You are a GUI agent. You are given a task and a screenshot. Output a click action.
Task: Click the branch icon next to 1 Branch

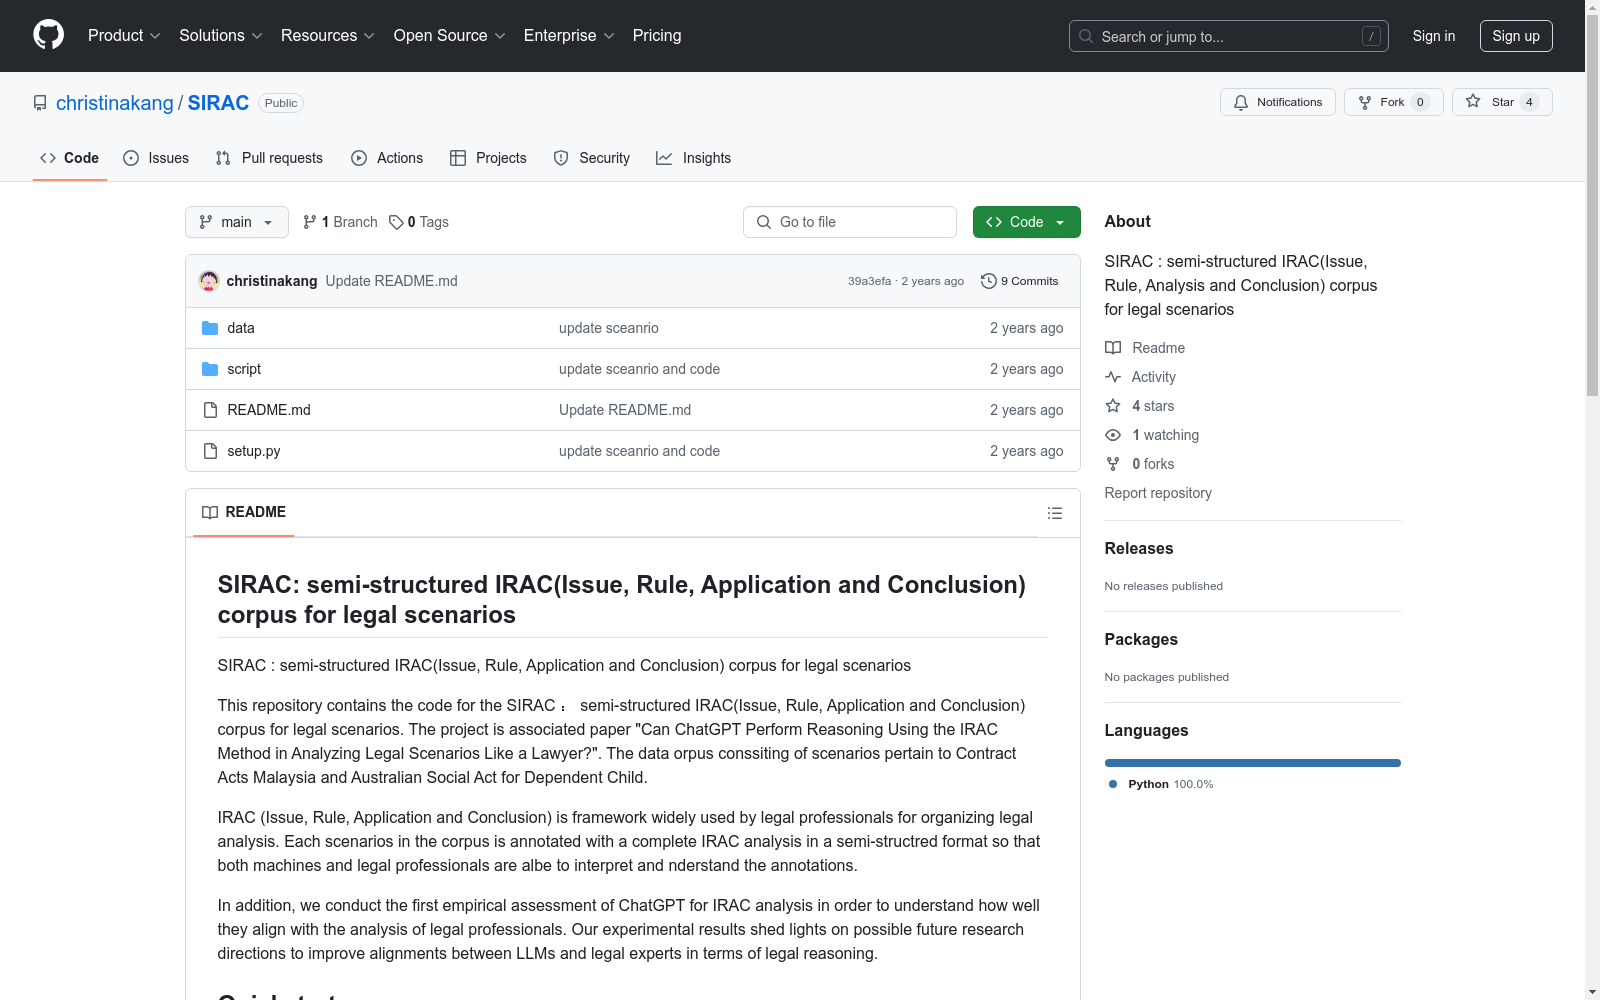[310, 222]
